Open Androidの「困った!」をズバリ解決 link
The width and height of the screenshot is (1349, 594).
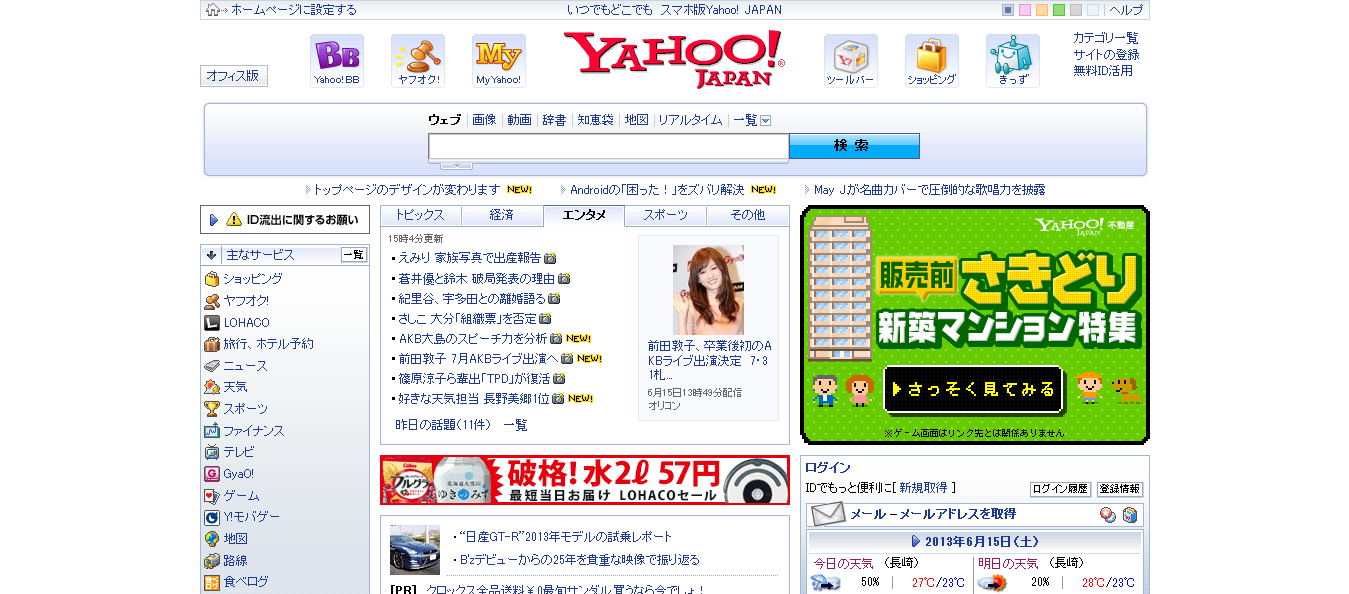point(657,189)
